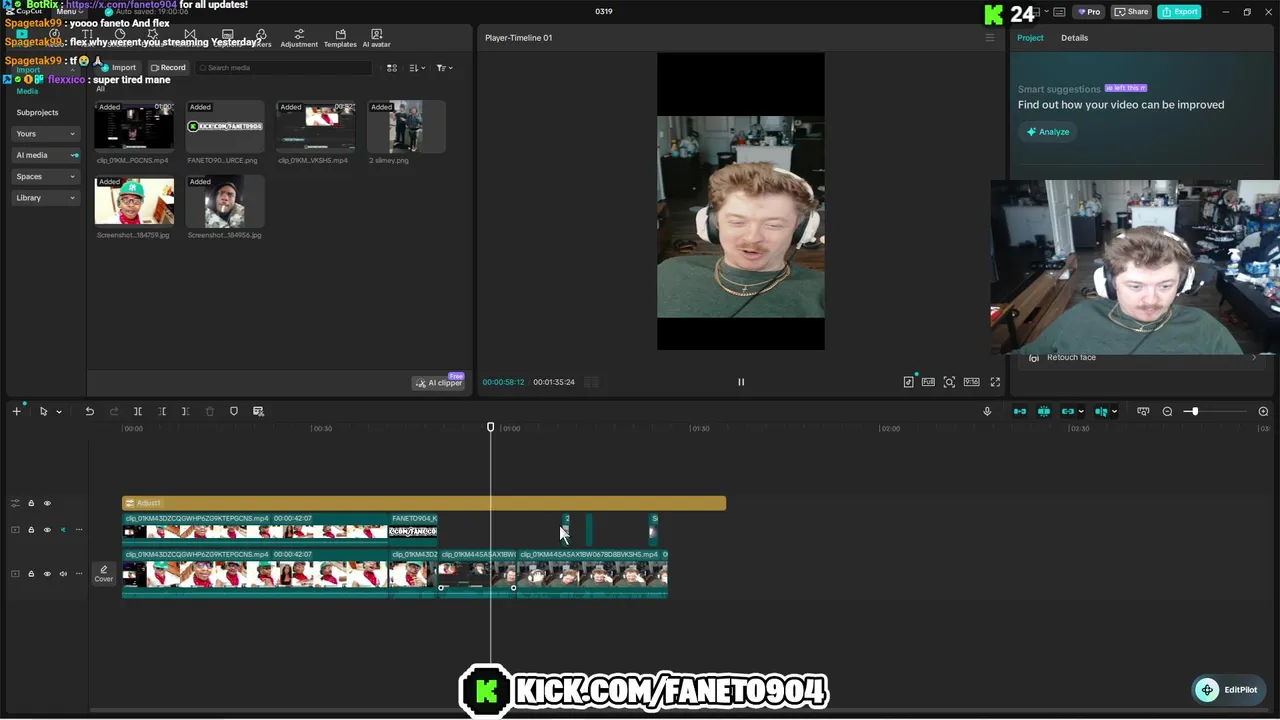
Task: Switch to the Details tab
Action: pyautogui.click(x=1074, y=38)
